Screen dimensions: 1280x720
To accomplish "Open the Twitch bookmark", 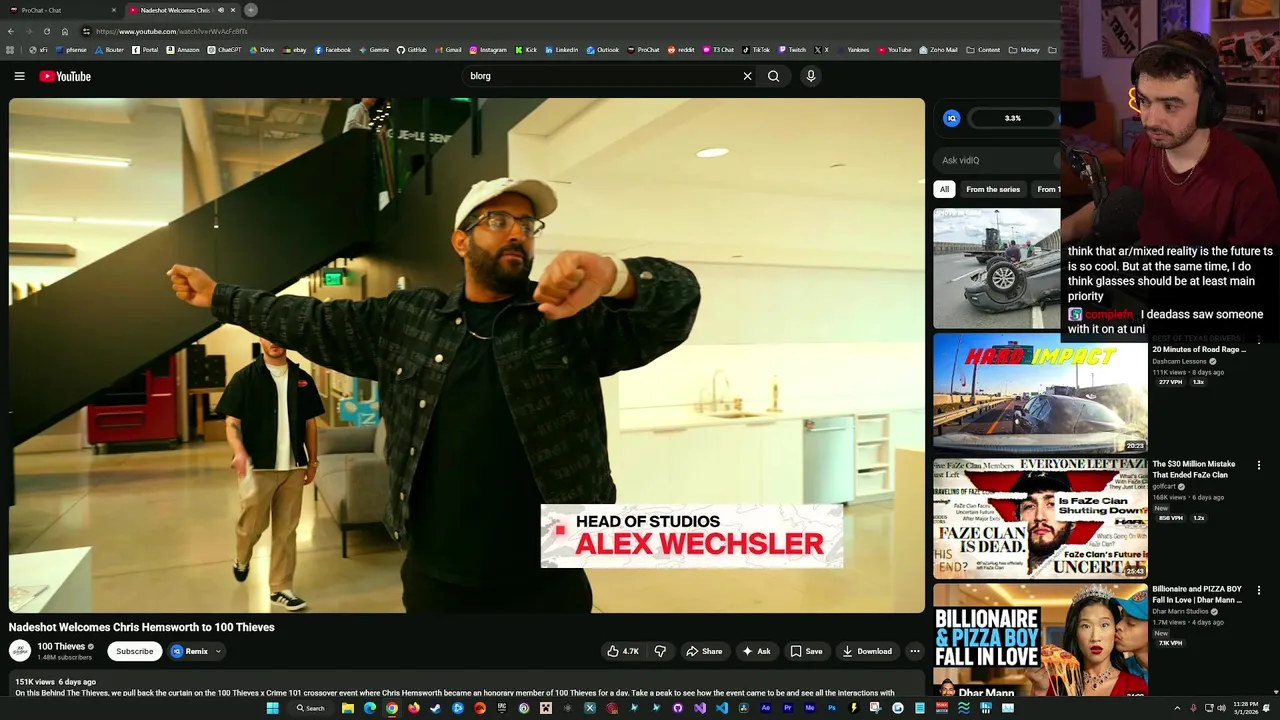I will point(792,50).
